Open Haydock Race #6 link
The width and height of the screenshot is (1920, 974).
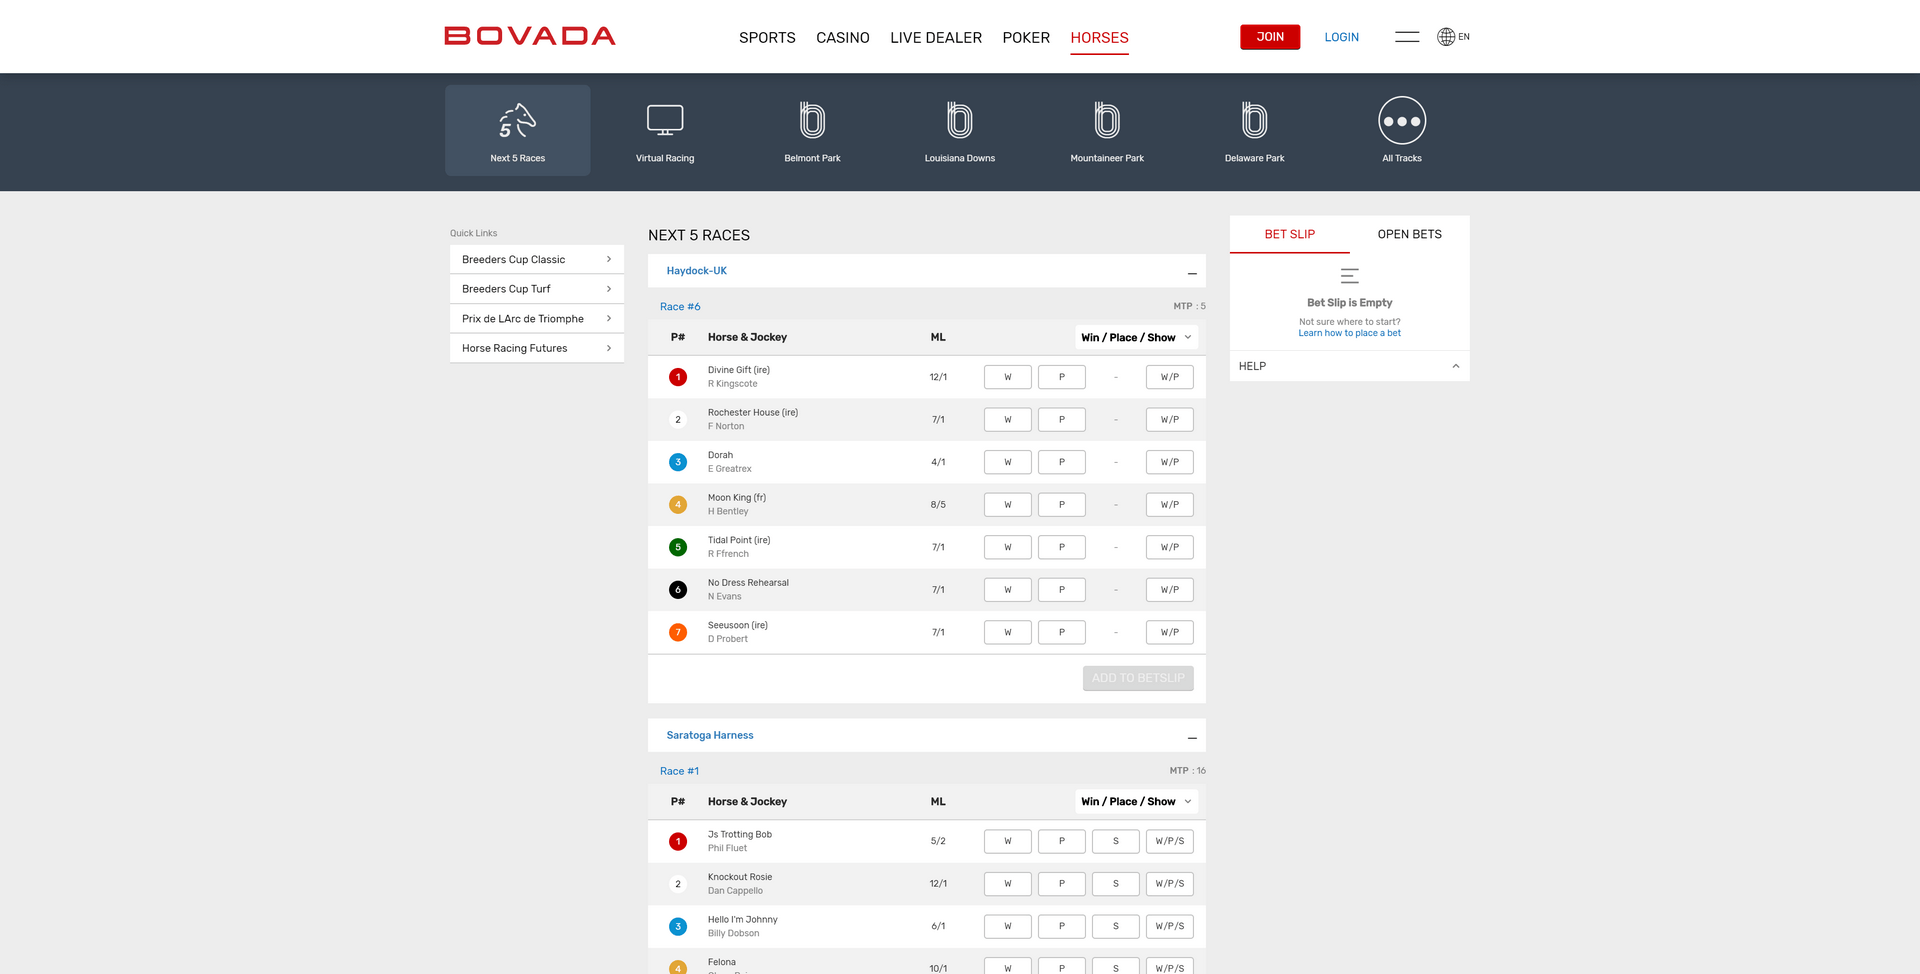(x=680, y=307)
